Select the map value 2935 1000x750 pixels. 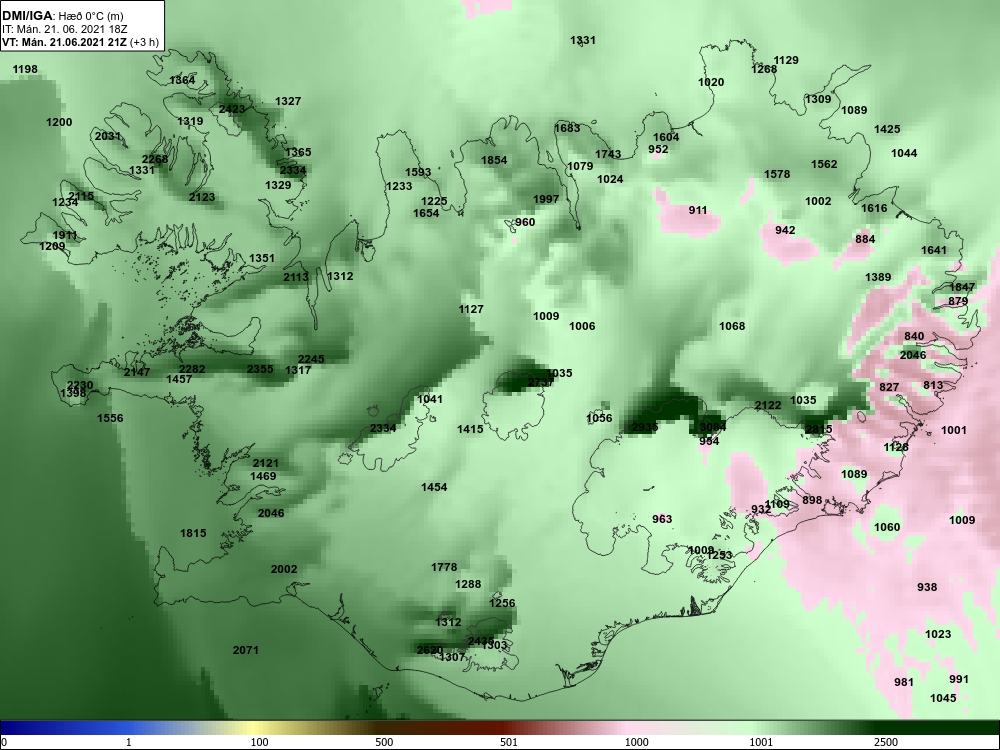point(644,427)
